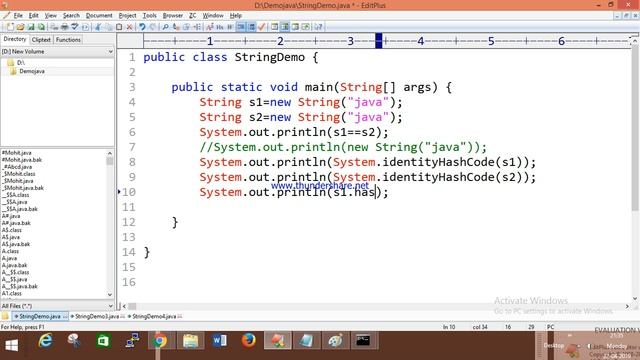
Task: Select A.java.bak in file list
Action: (14, 265)
